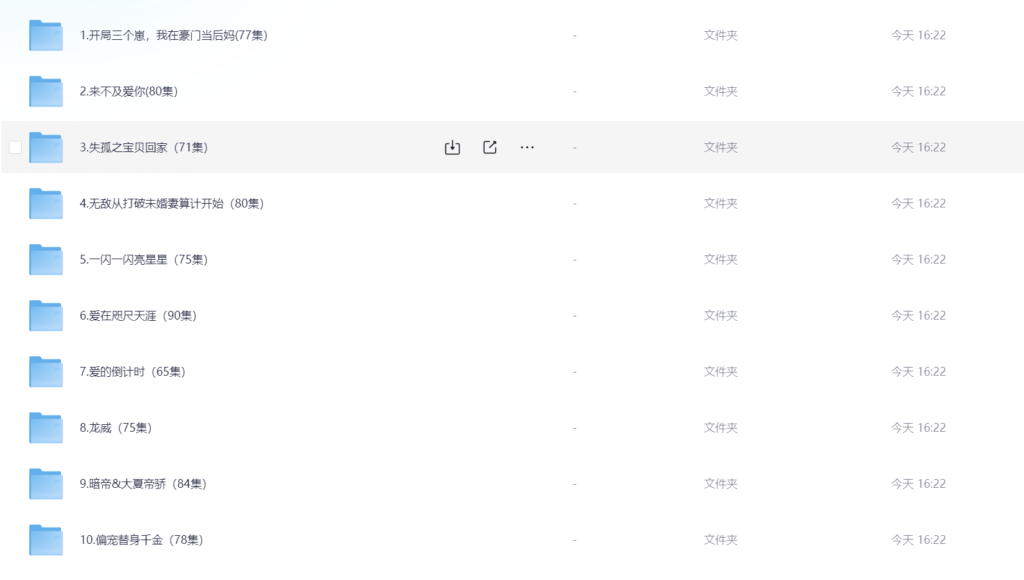Click the folder icon next to 2.来不及爱你
Image resolution: width=1024 pixels, height=580 pixels.
point(46,91)
